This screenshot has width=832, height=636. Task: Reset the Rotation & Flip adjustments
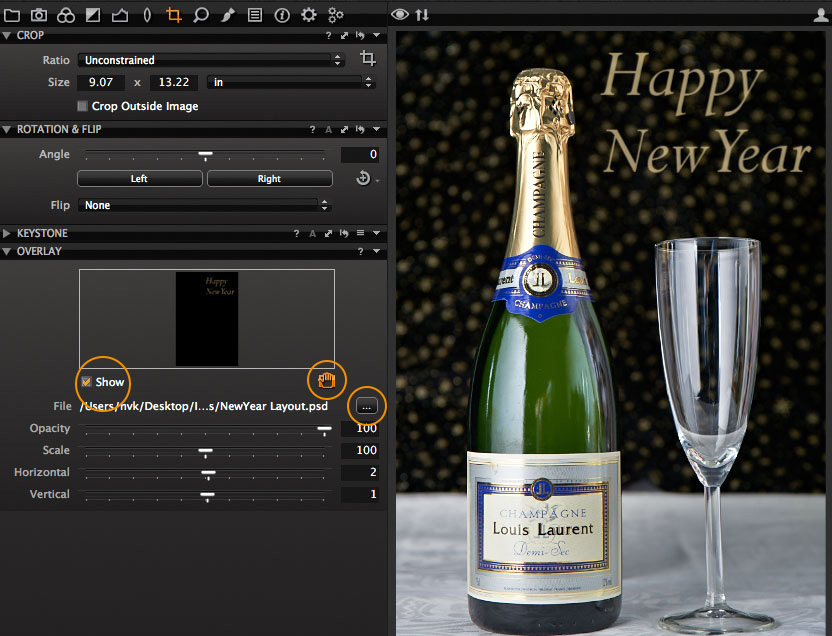(360, 129)
